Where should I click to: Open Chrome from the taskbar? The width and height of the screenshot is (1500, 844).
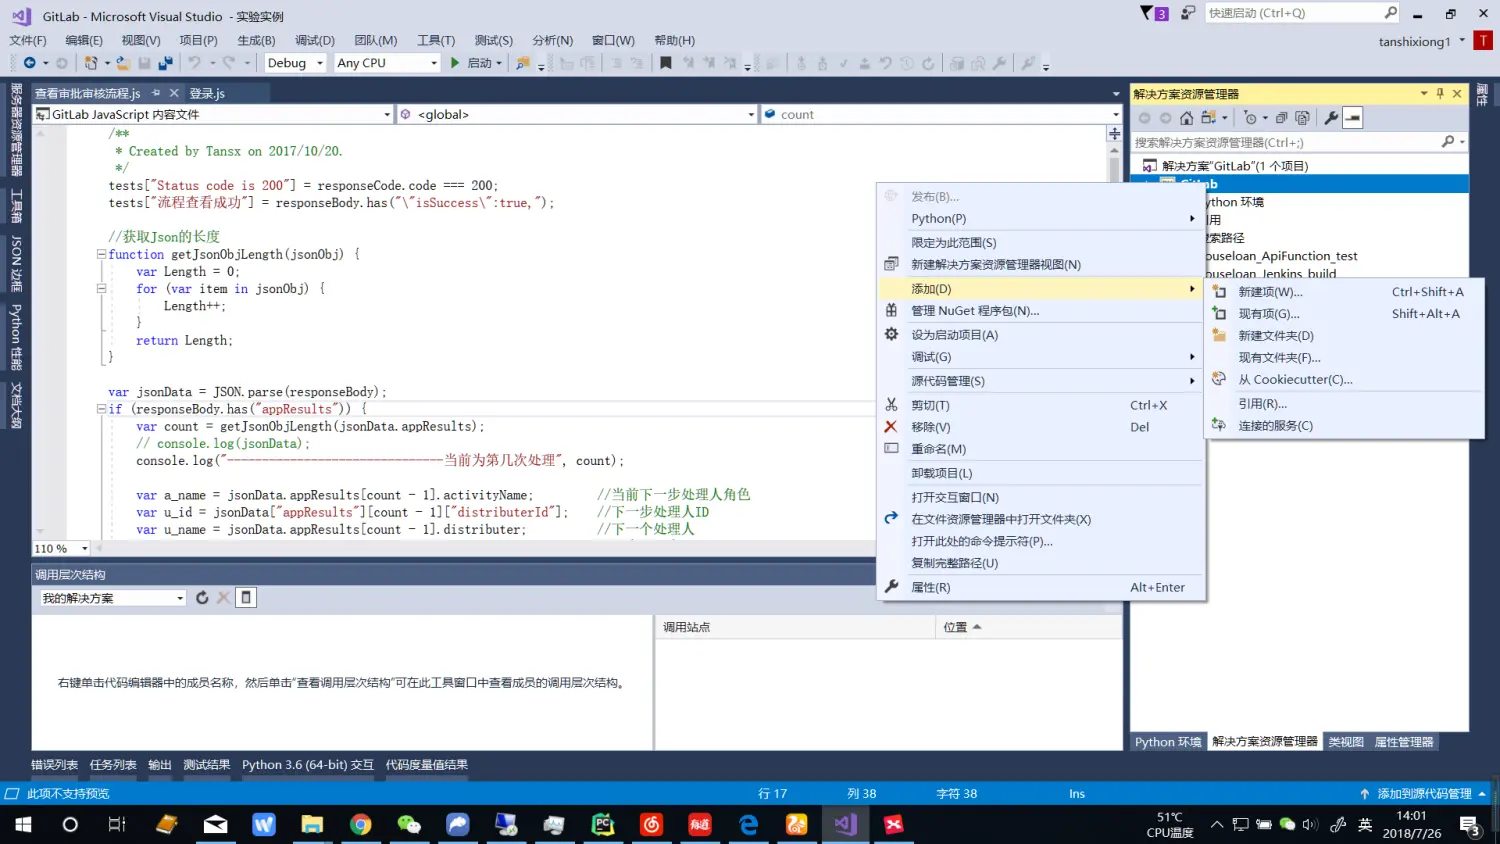[360, 824]
